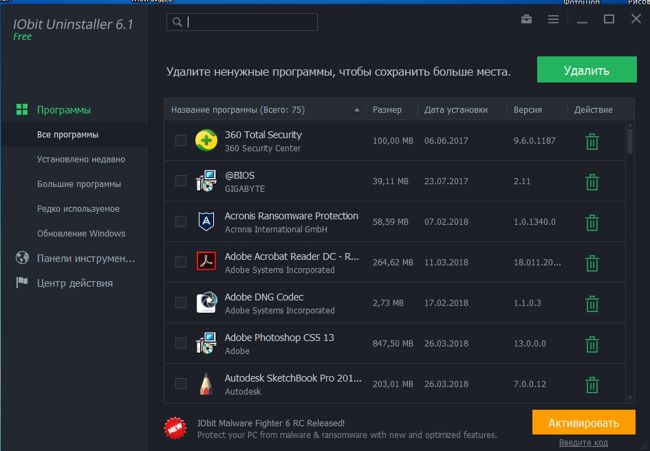The height and width of the screenshot is (451, 650).
Task: Show Большие программы
Action: point(79,184)
